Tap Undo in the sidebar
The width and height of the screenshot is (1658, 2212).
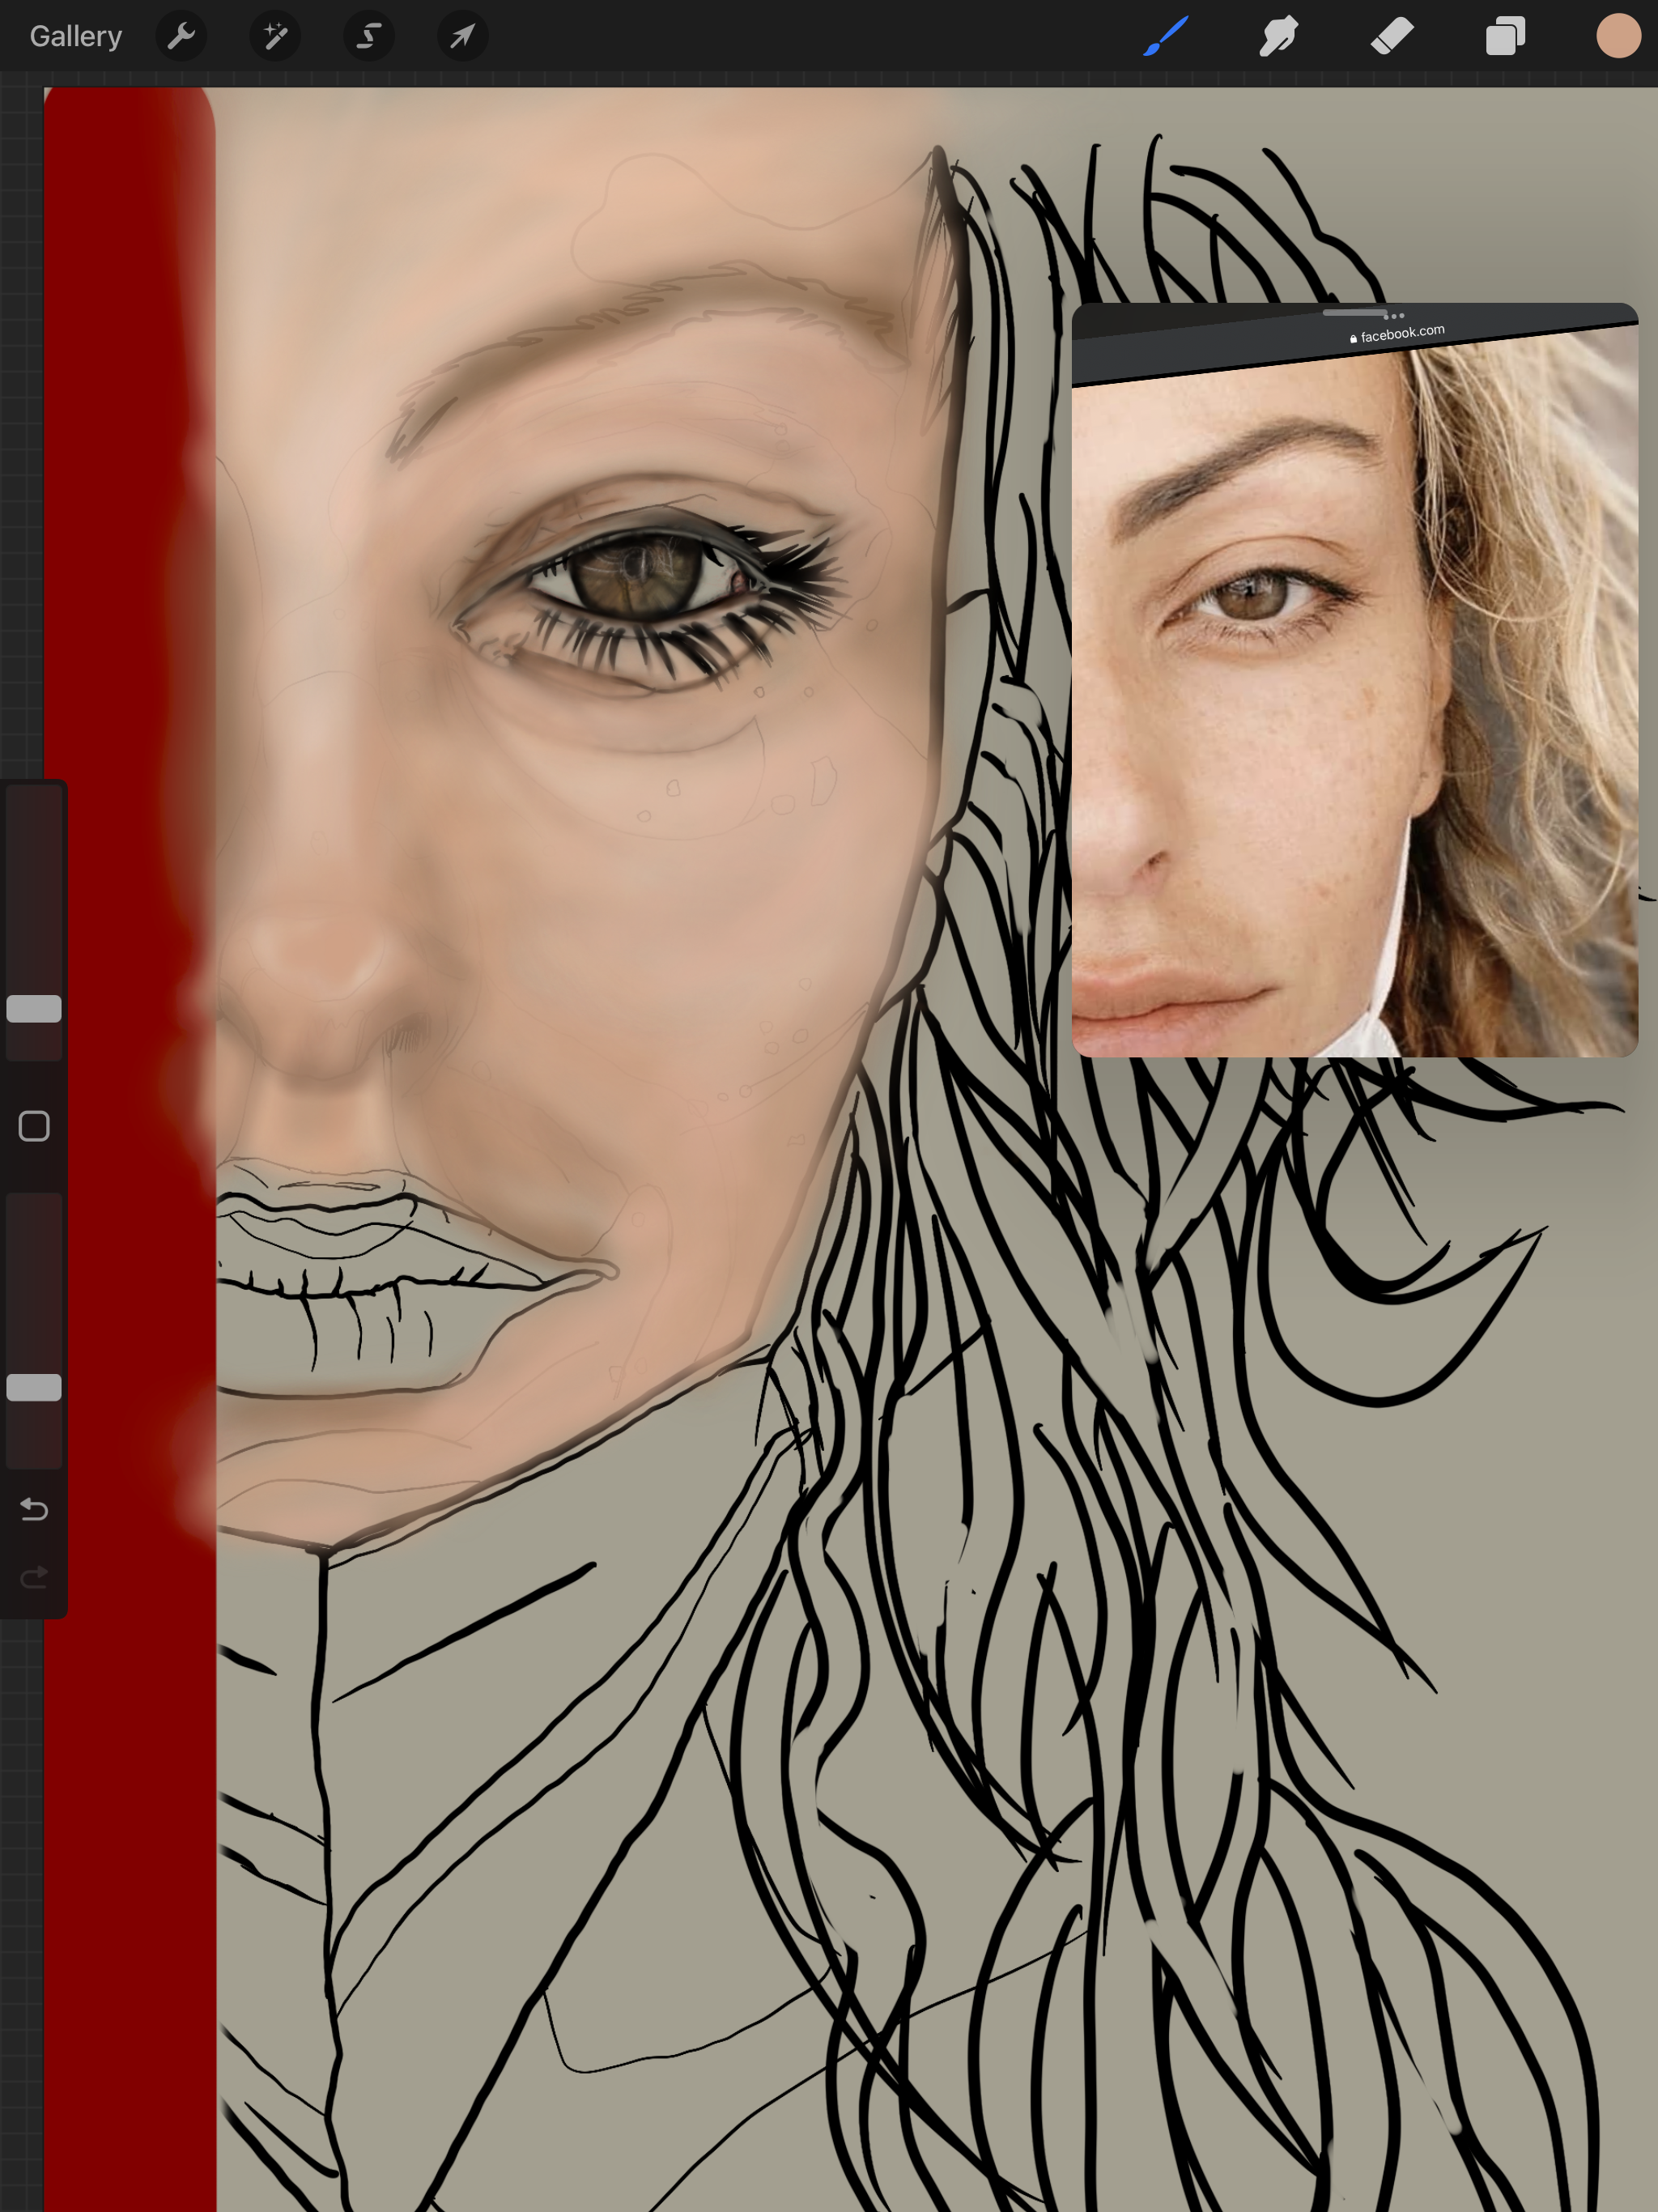pos(35,1511)
